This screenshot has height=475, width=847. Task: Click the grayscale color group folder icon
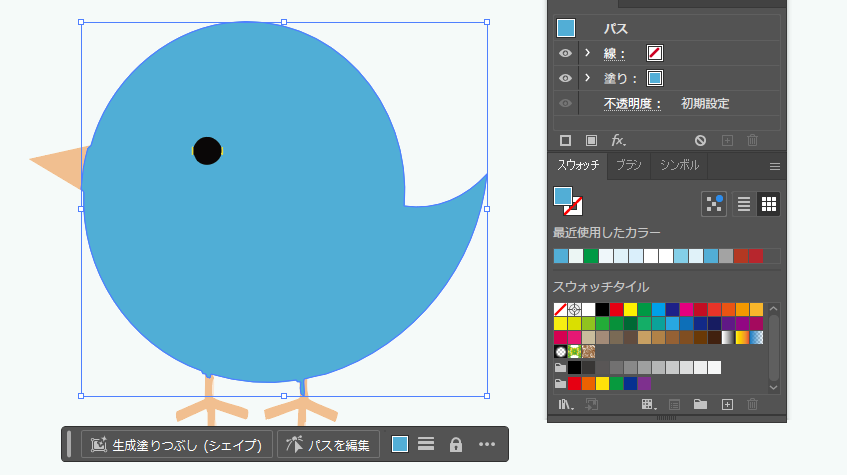coord(561,368)
